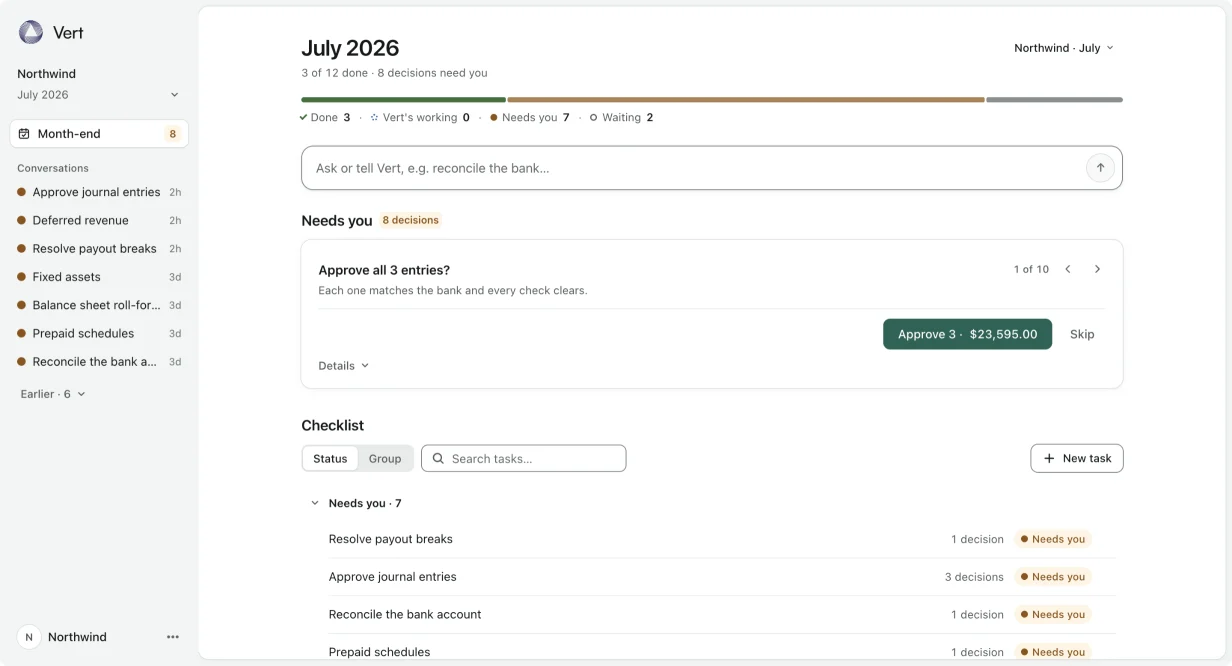Go to previous decision with left chevron
The width and height of the screenshot is (1232, 666).
[x=1068, y=269]
